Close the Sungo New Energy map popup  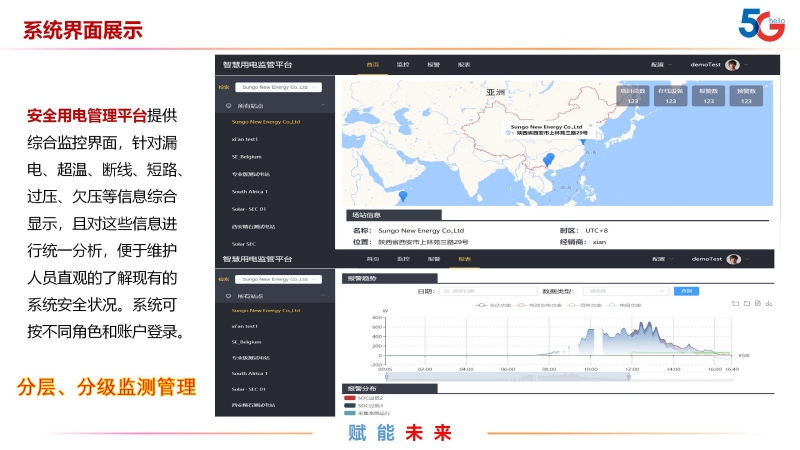(590, 122)
